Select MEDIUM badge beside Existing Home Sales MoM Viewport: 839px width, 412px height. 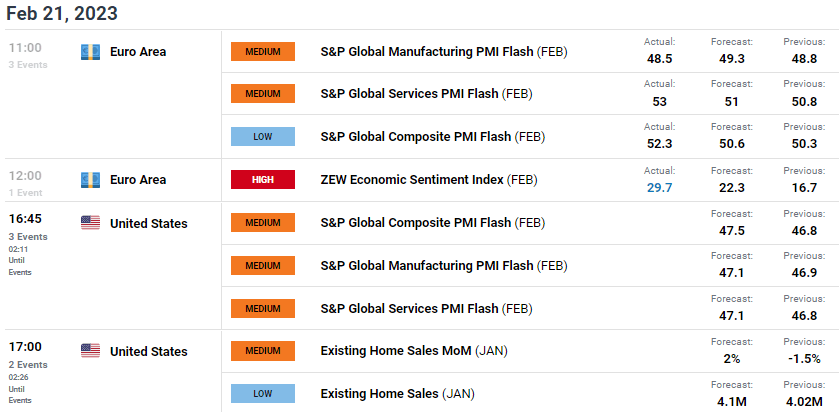[x=263, y=351]
